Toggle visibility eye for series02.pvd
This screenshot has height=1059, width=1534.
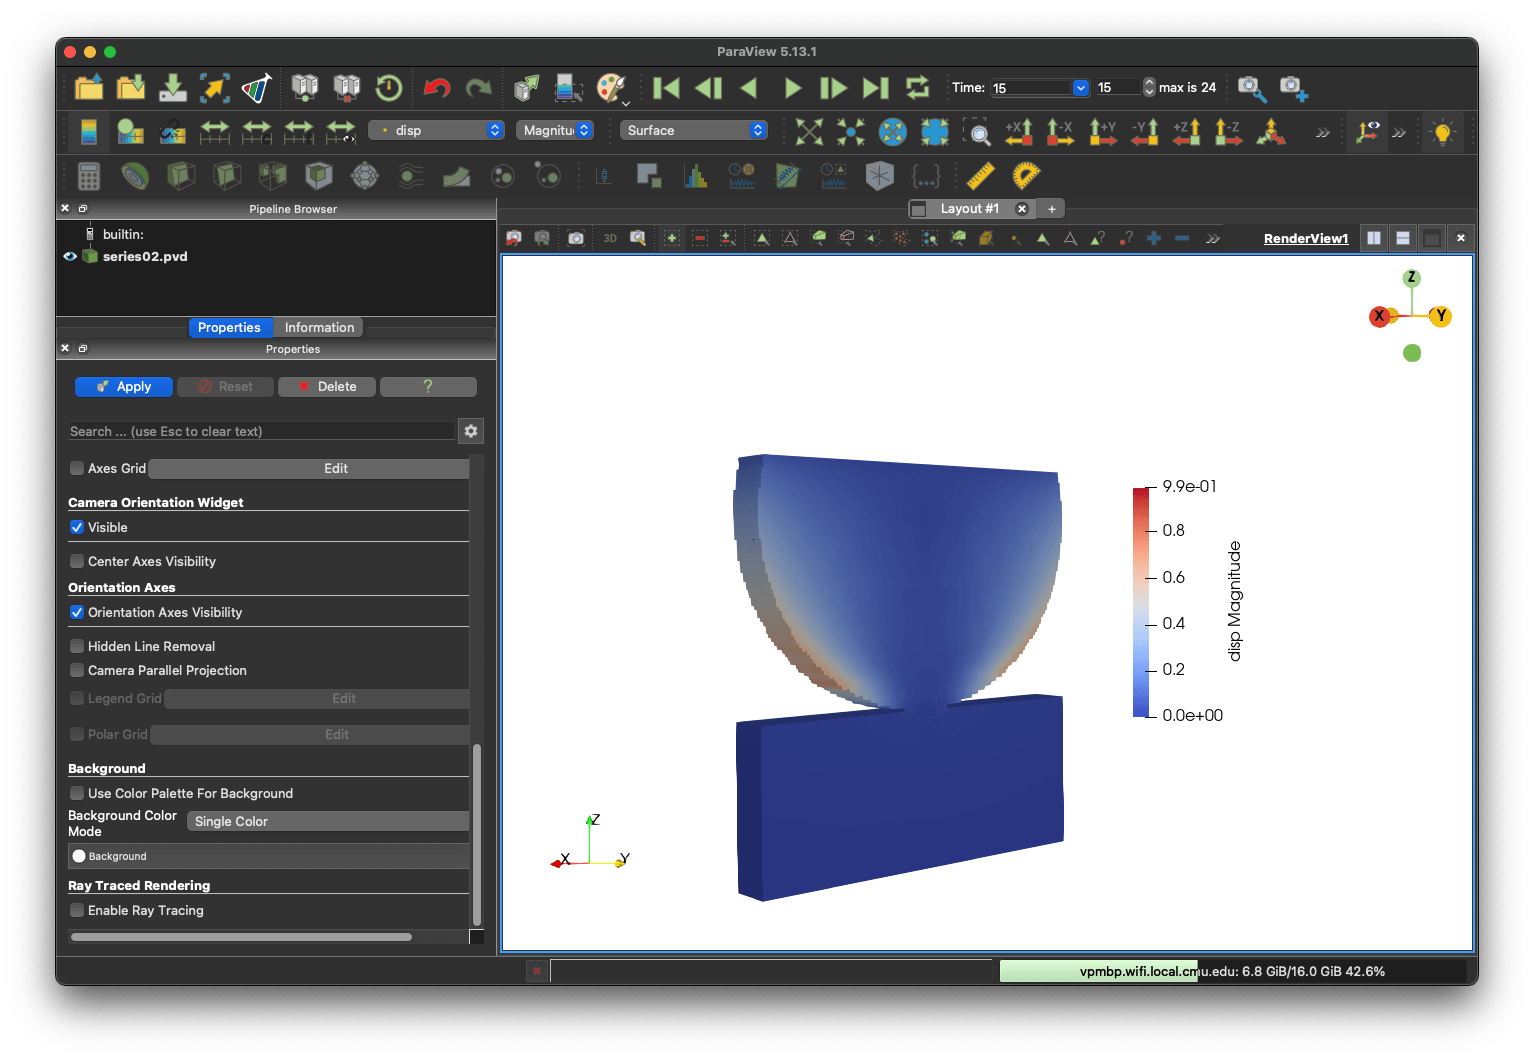(x=70, y=256)
